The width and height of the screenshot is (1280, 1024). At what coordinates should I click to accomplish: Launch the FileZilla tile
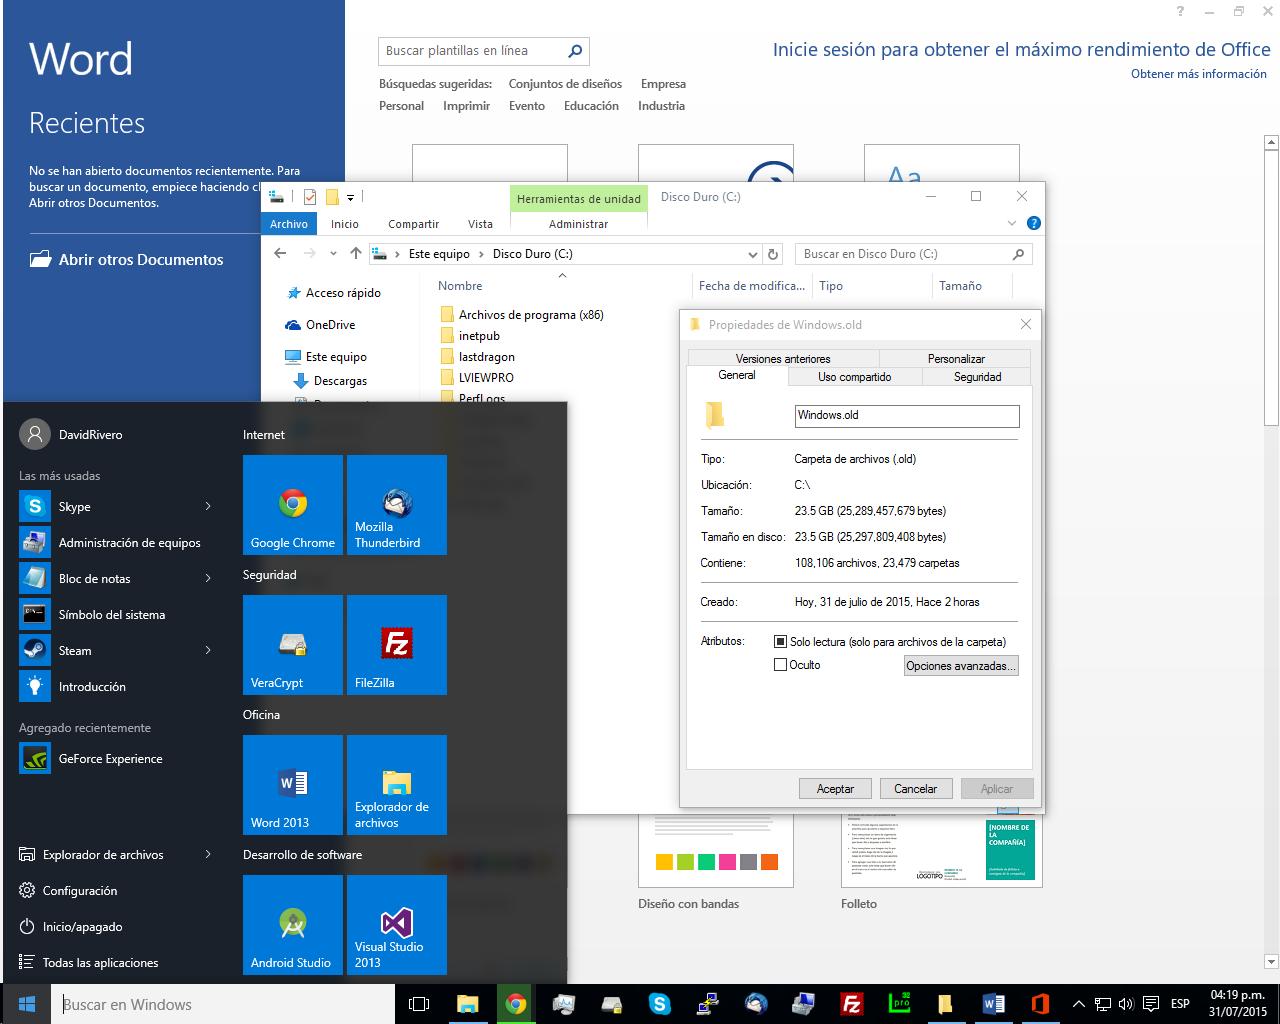[x=397, y=645]
